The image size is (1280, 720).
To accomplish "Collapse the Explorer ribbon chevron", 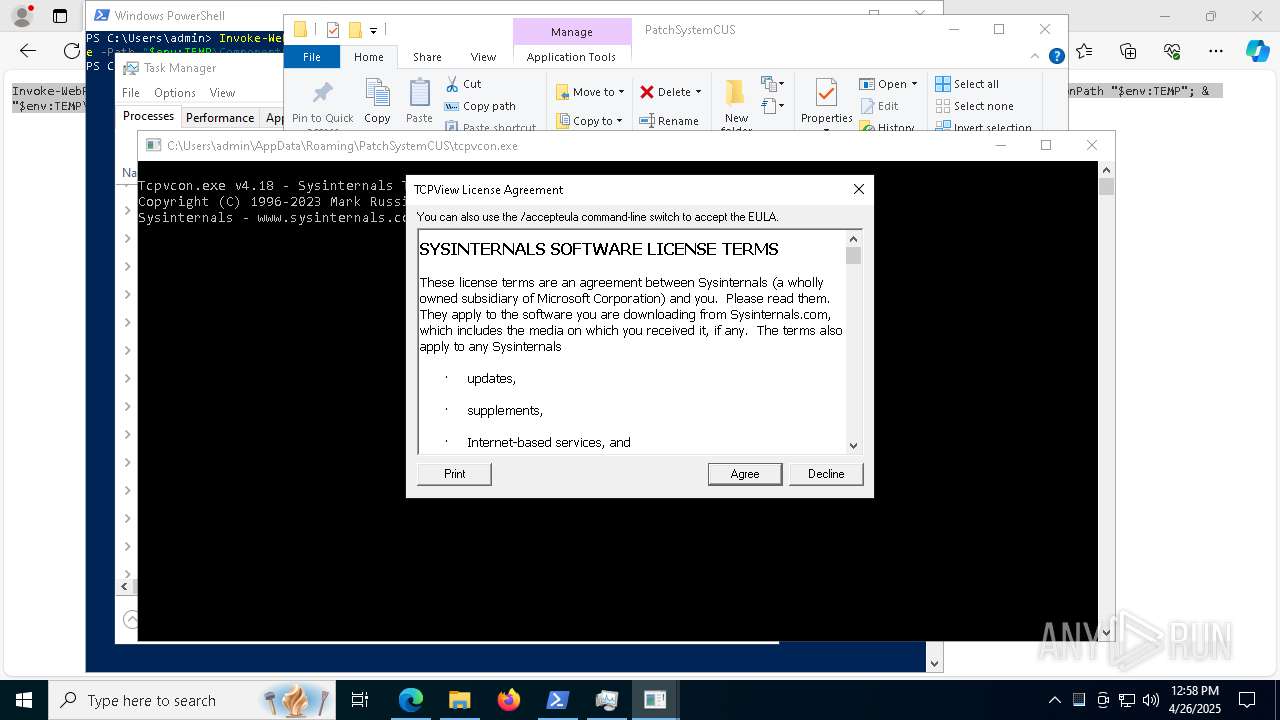I will click(x=1037, y=57).
